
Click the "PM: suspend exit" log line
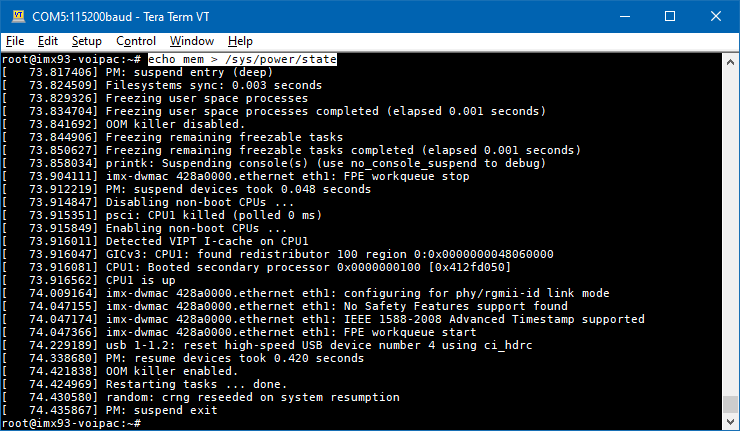150,411
